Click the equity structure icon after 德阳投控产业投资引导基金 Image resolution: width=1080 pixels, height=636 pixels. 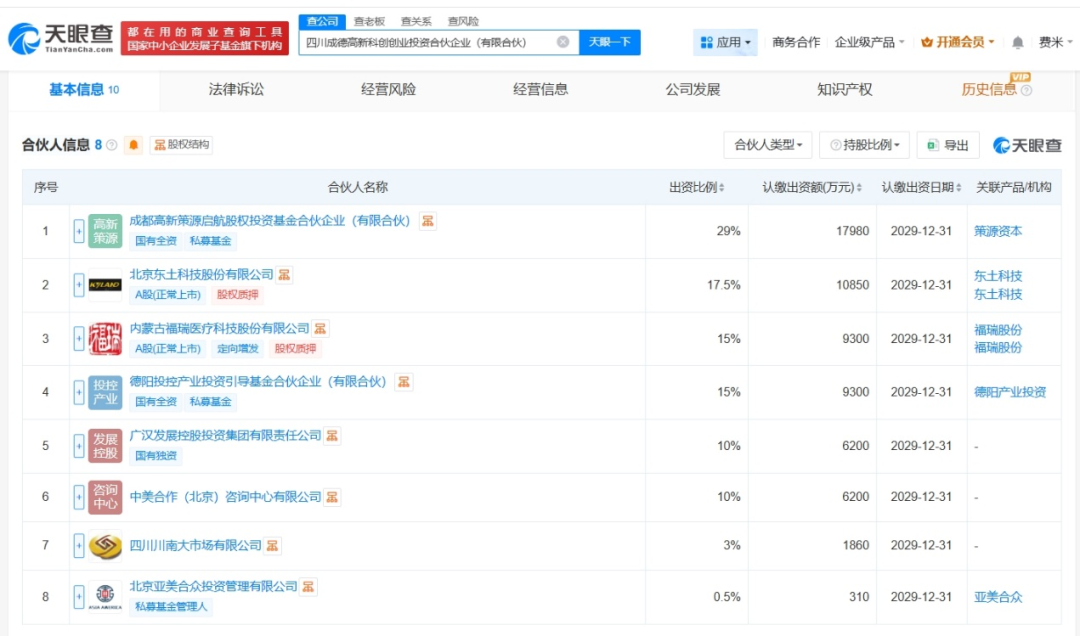click(404, 382)
